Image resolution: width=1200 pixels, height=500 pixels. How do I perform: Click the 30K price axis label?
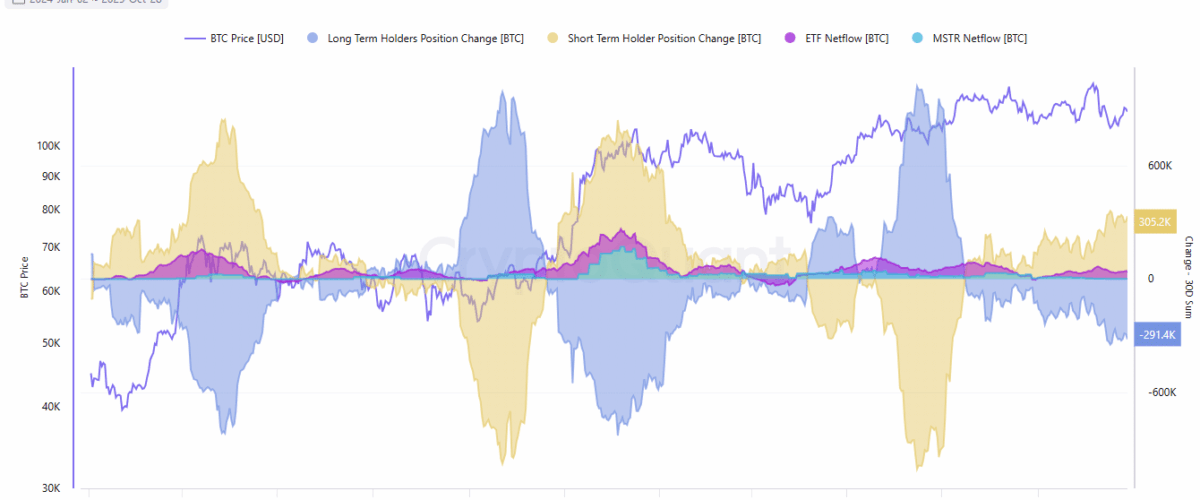click(49, 488)
